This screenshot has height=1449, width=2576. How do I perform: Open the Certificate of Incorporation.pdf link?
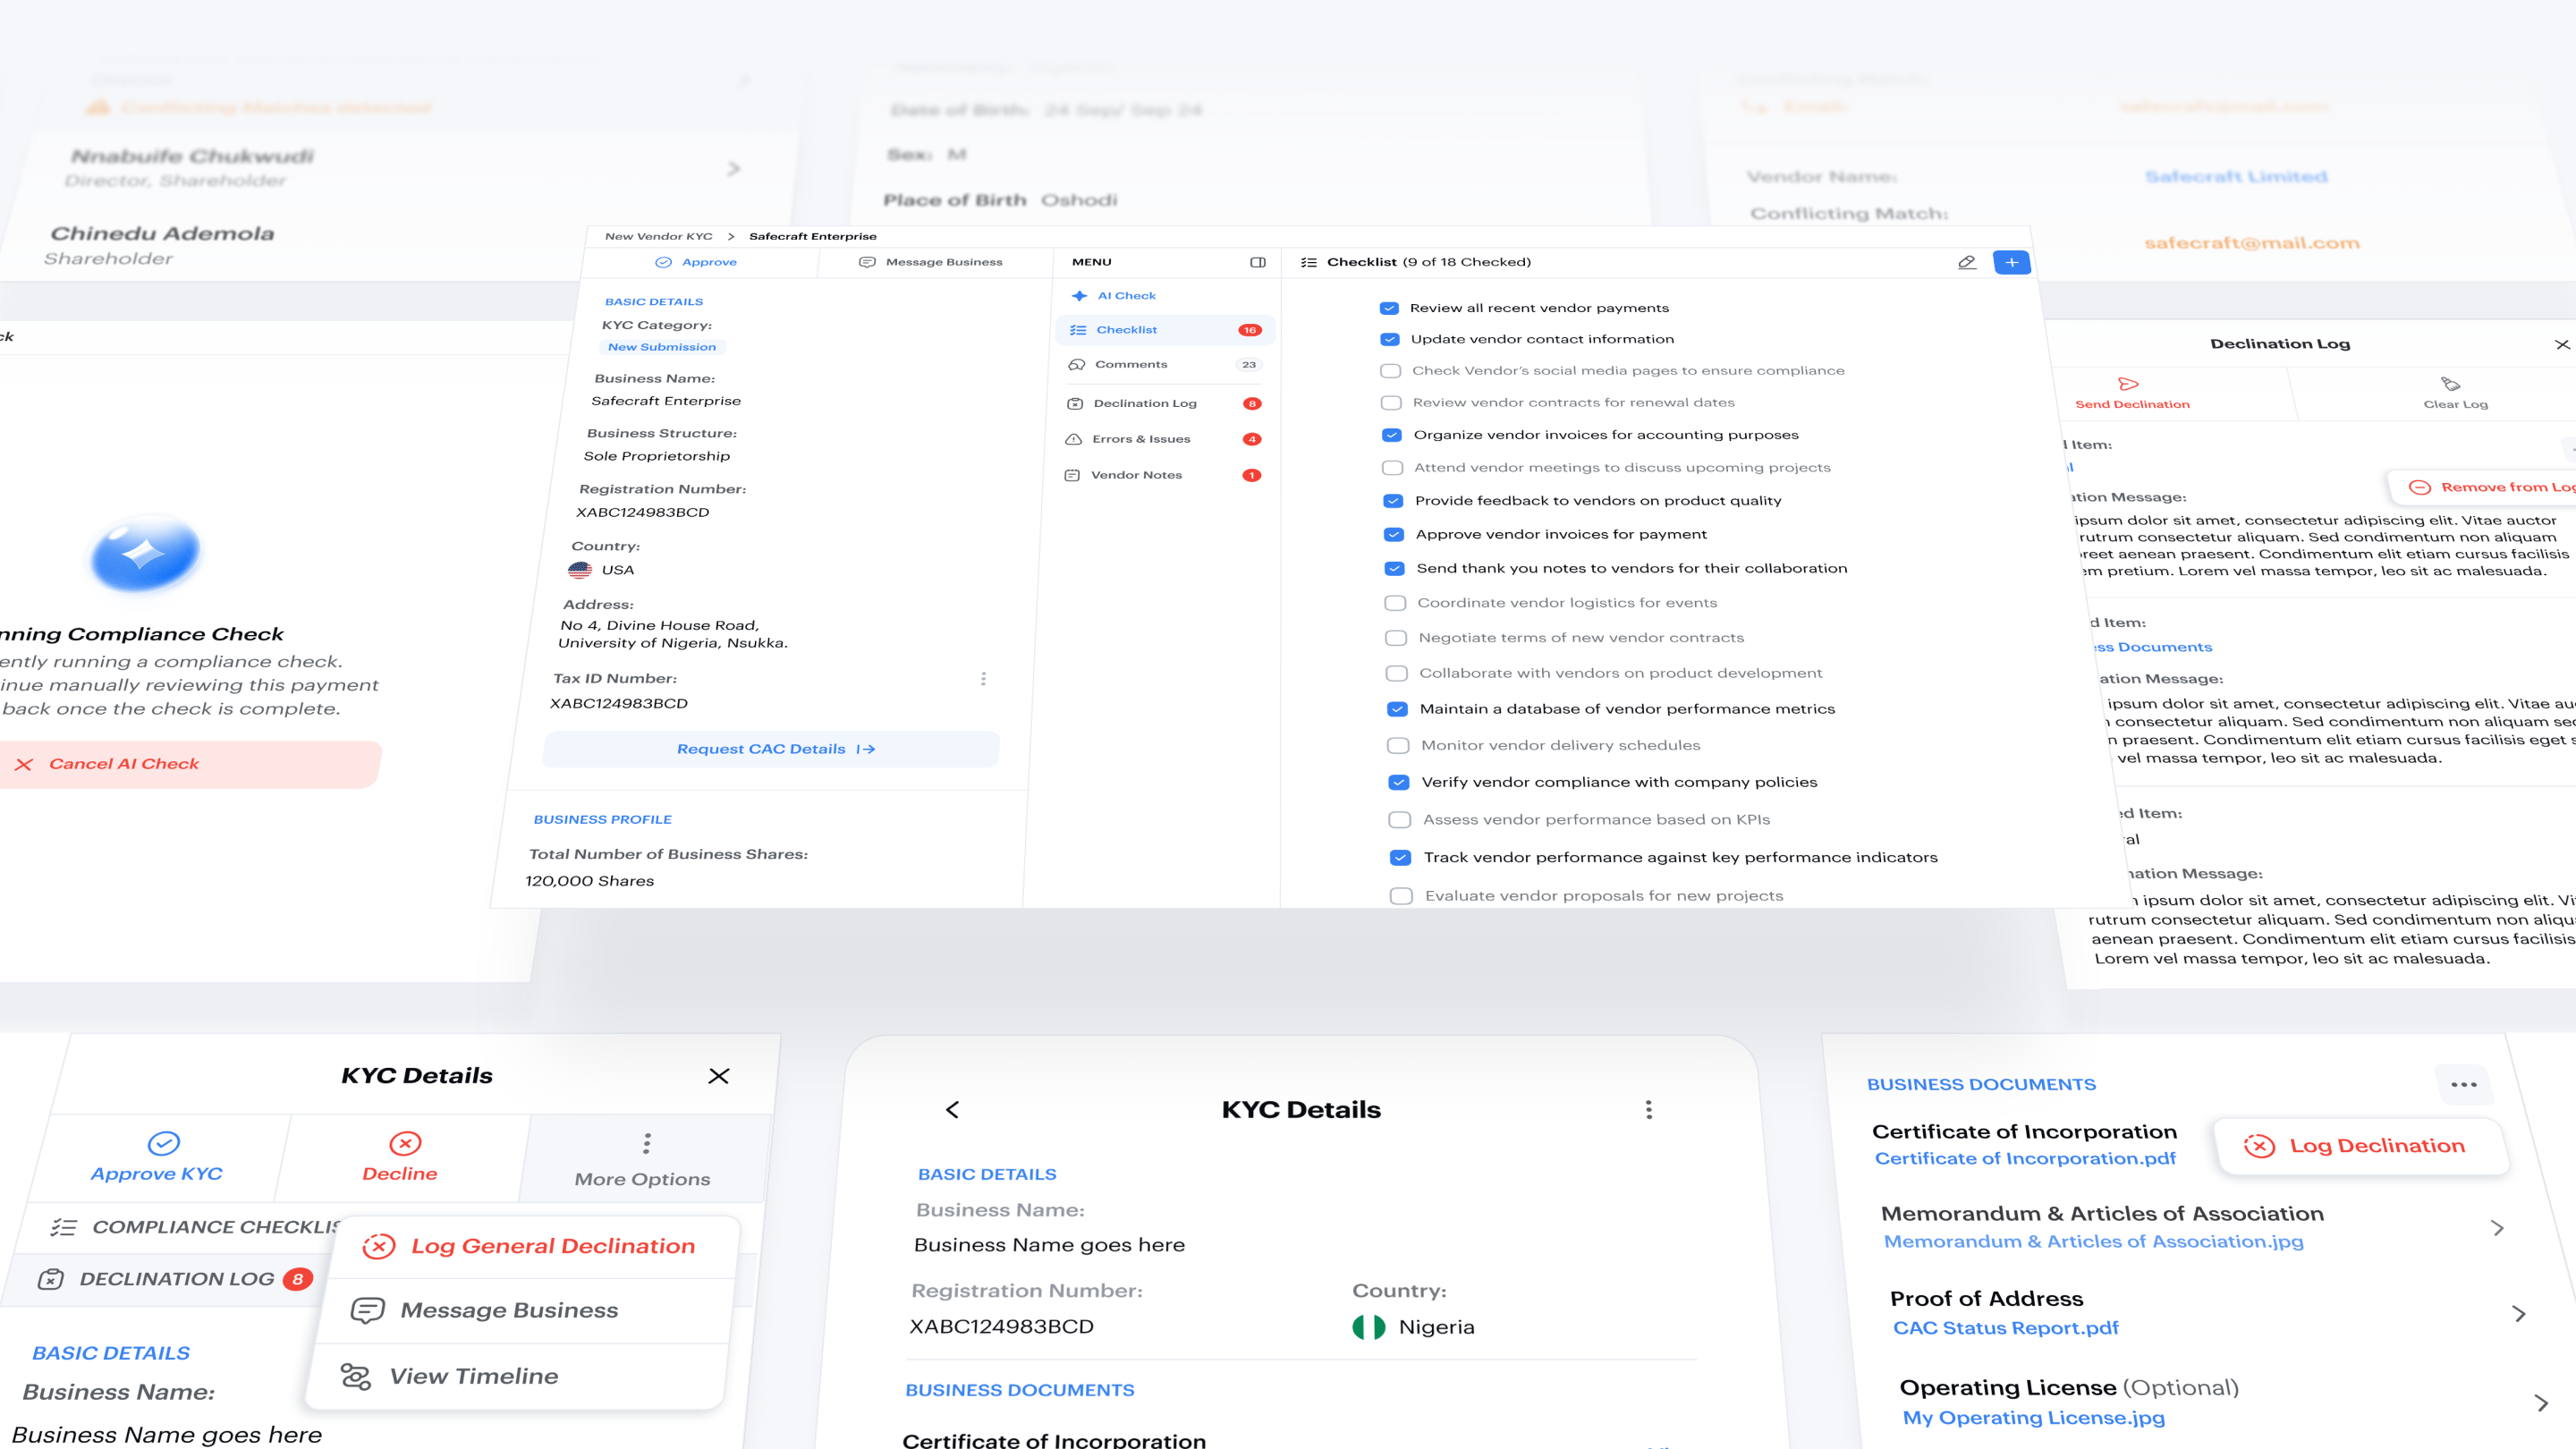(2025, 1158)
